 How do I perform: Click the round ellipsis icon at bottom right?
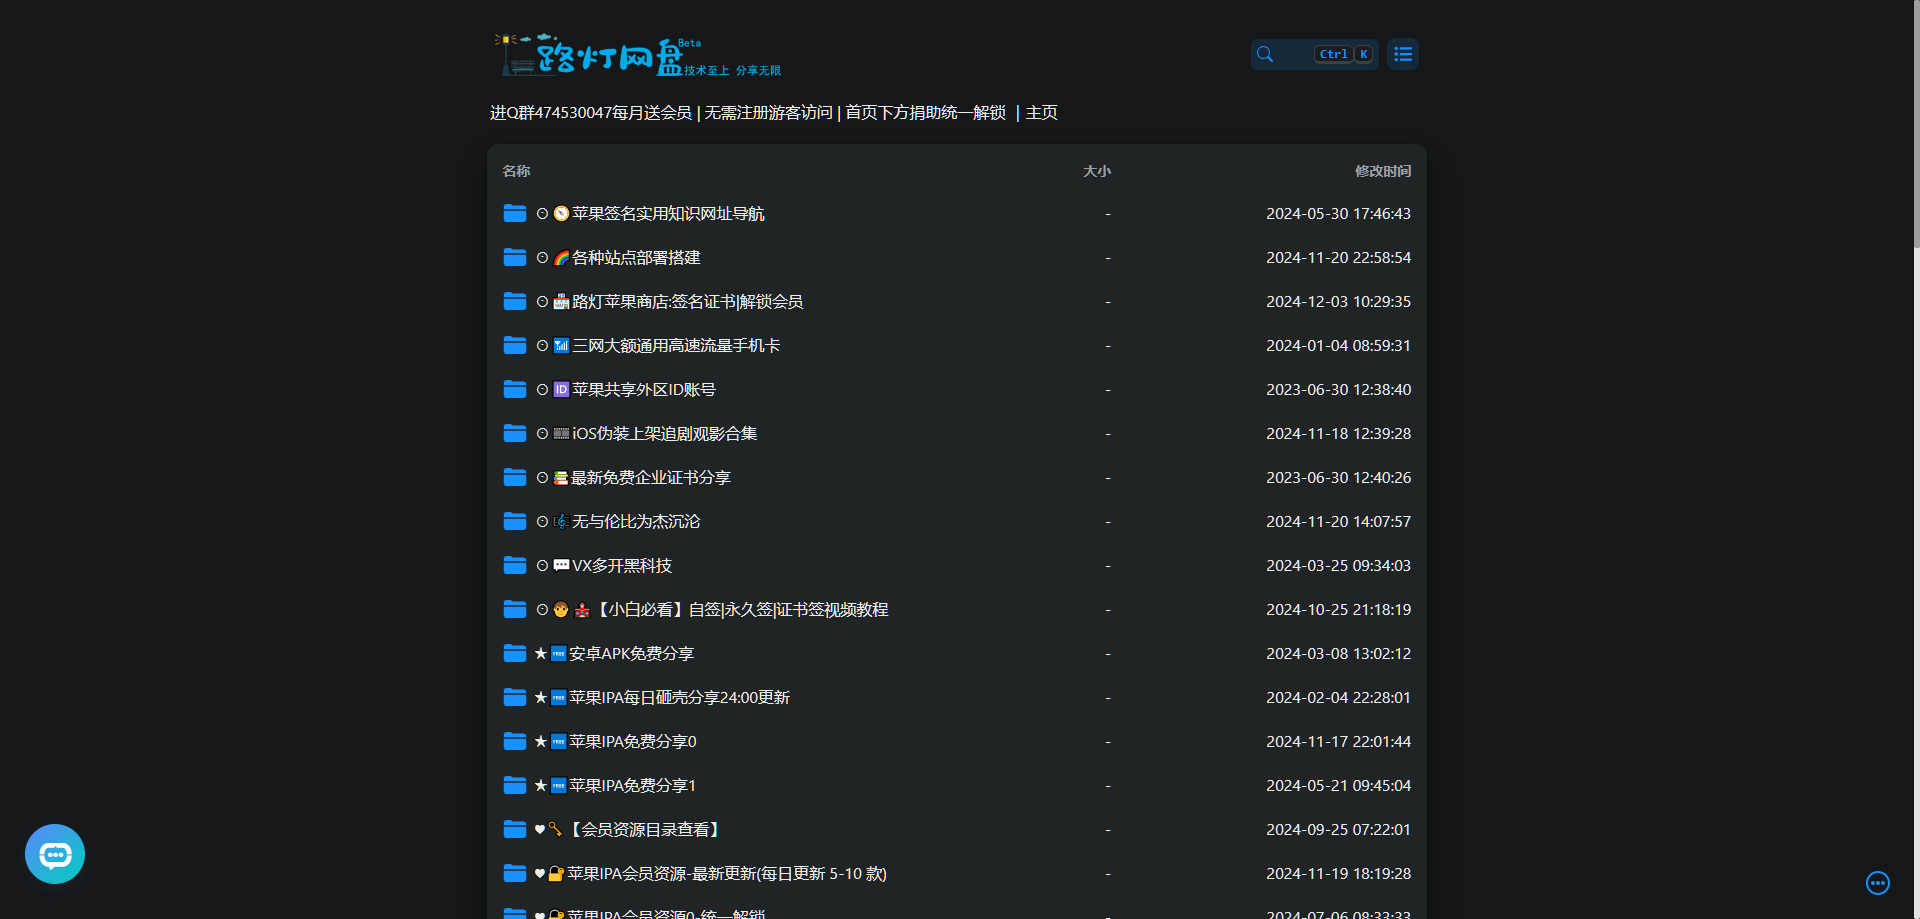pos(1878,883)
